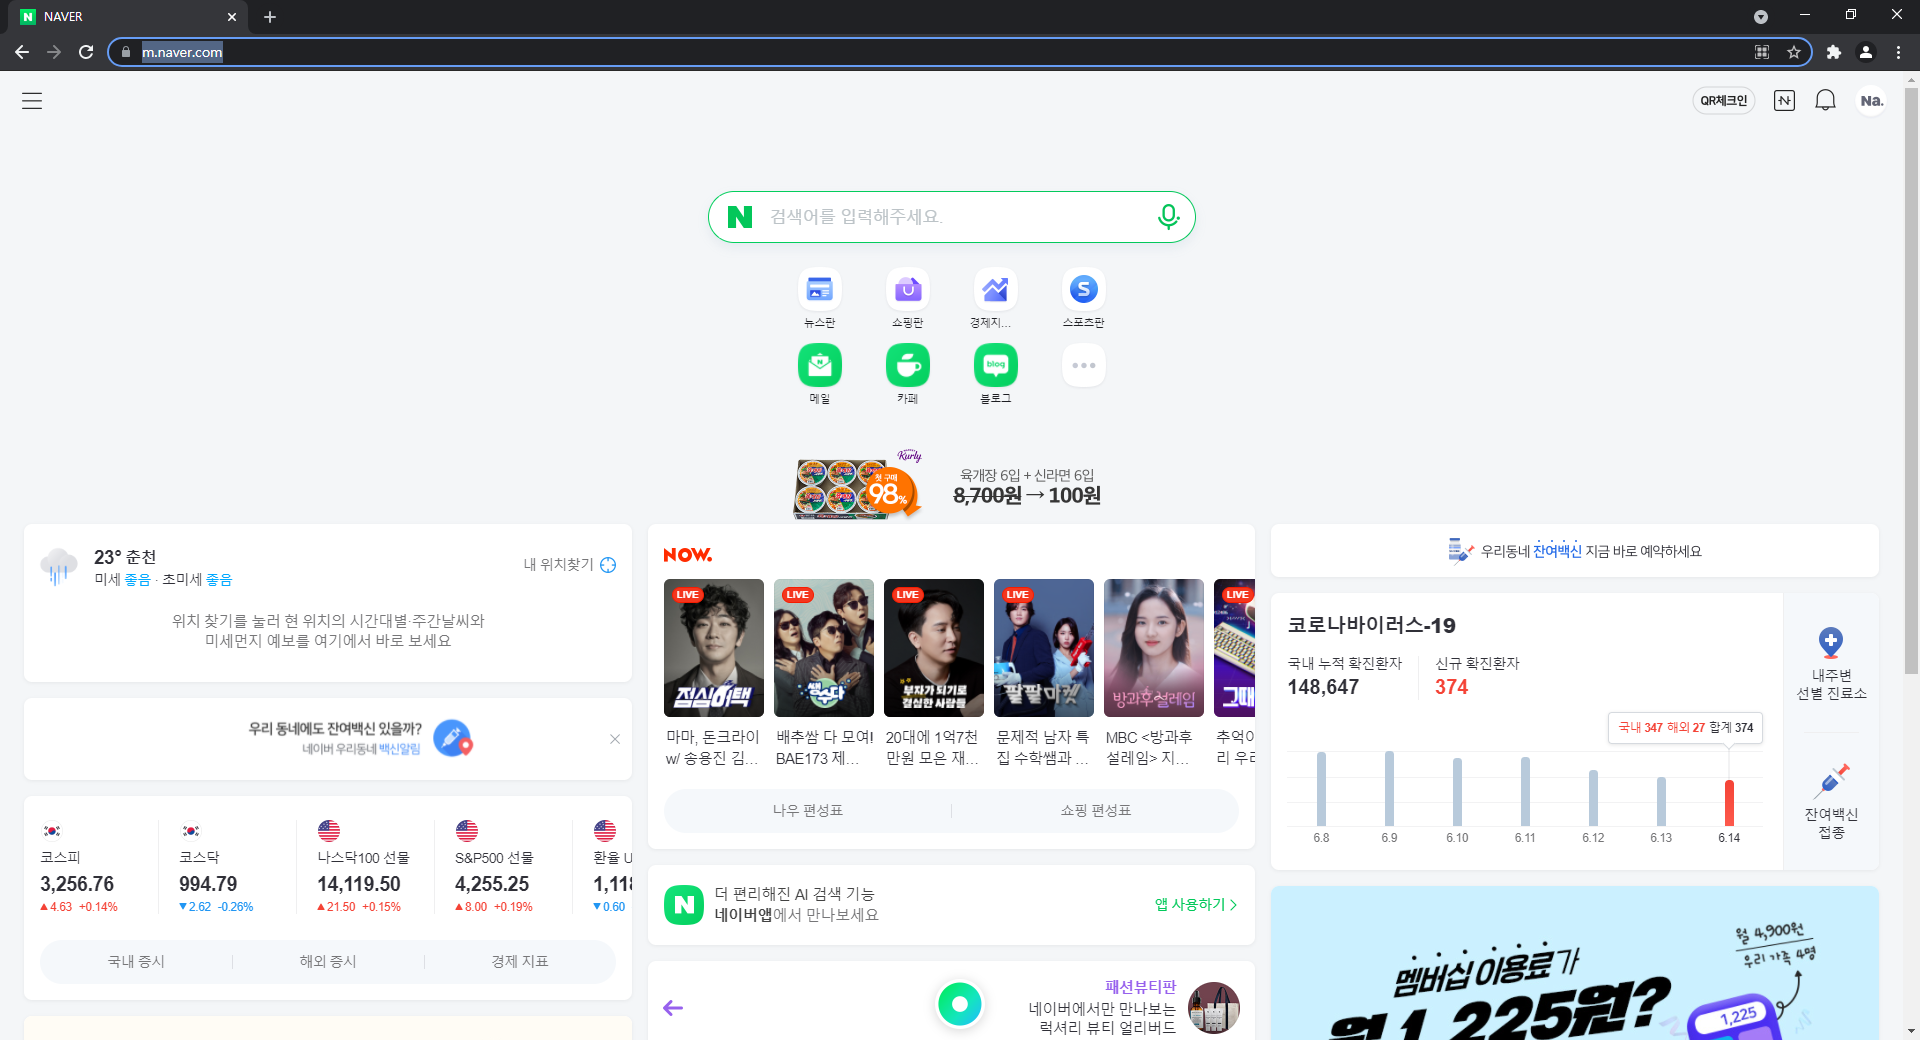Click the voice search microphone icon
Image resolution: width=1920 pixels, height=1040 pixels.
[1168, 217]
